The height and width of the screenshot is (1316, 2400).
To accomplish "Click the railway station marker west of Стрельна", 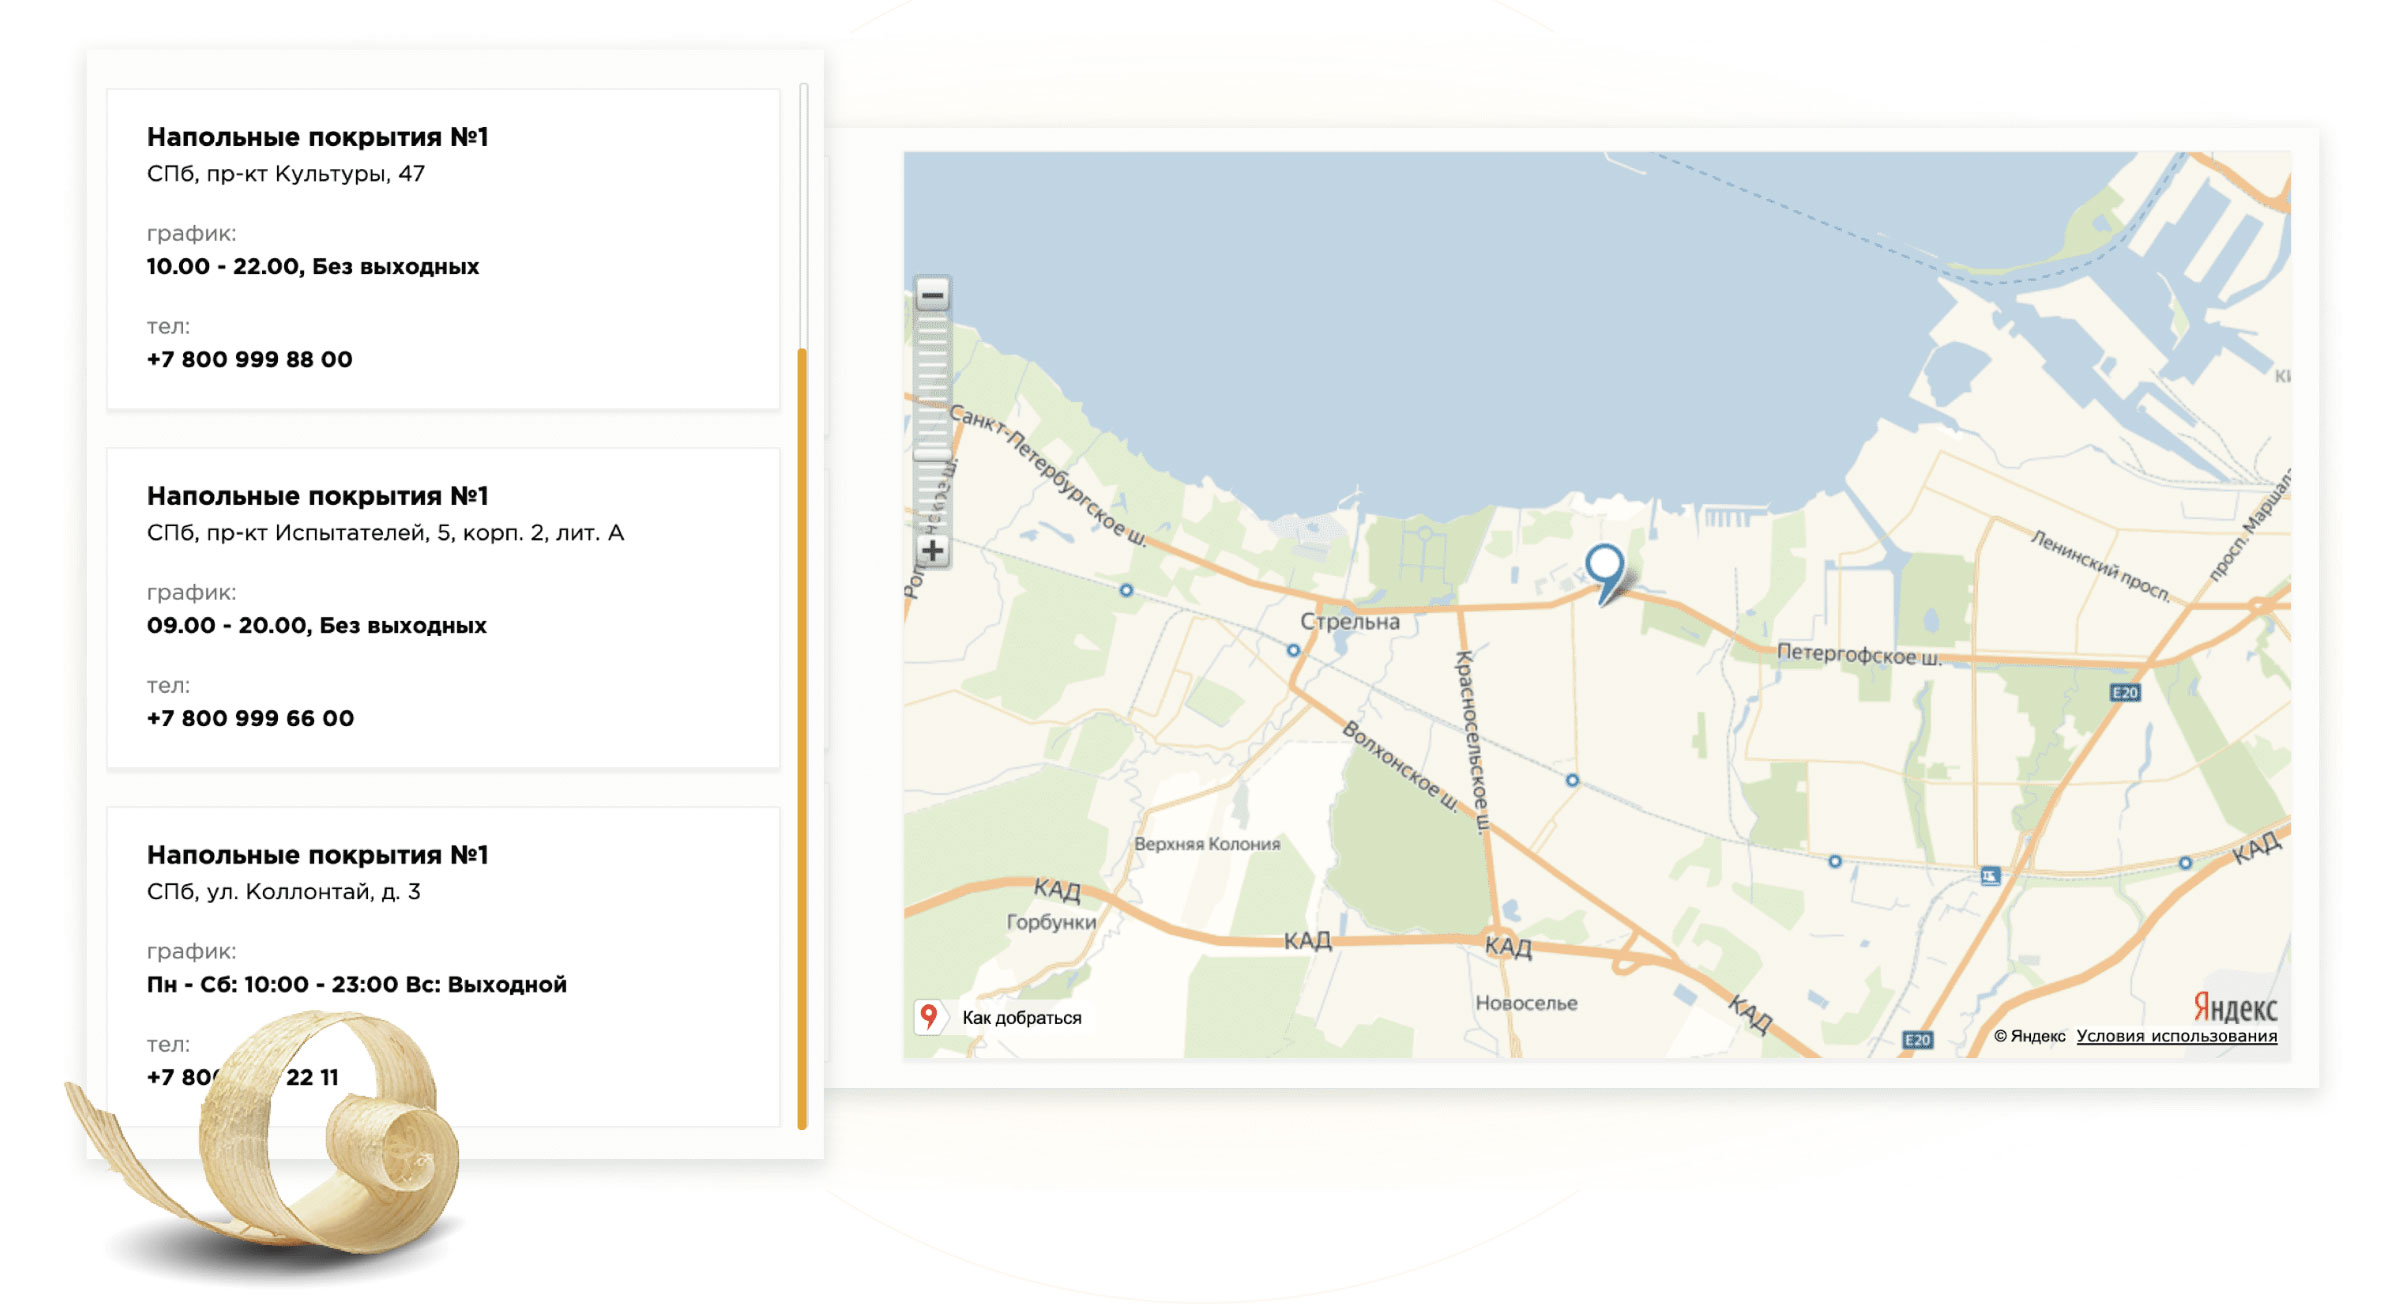I will 1126,590.
